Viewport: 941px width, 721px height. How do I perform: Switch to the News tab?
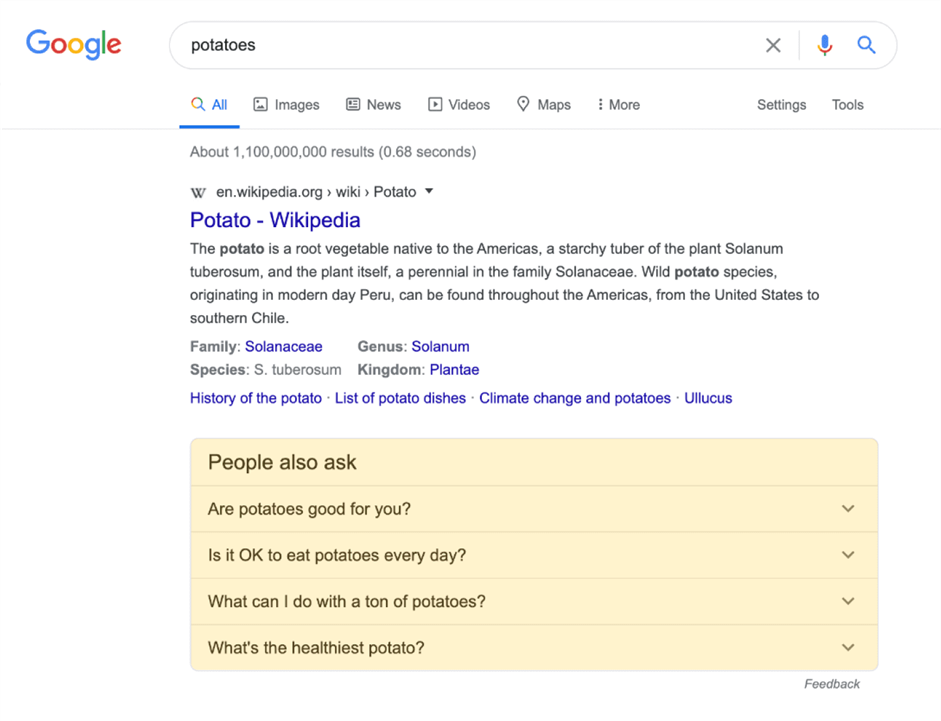[373, 105]
